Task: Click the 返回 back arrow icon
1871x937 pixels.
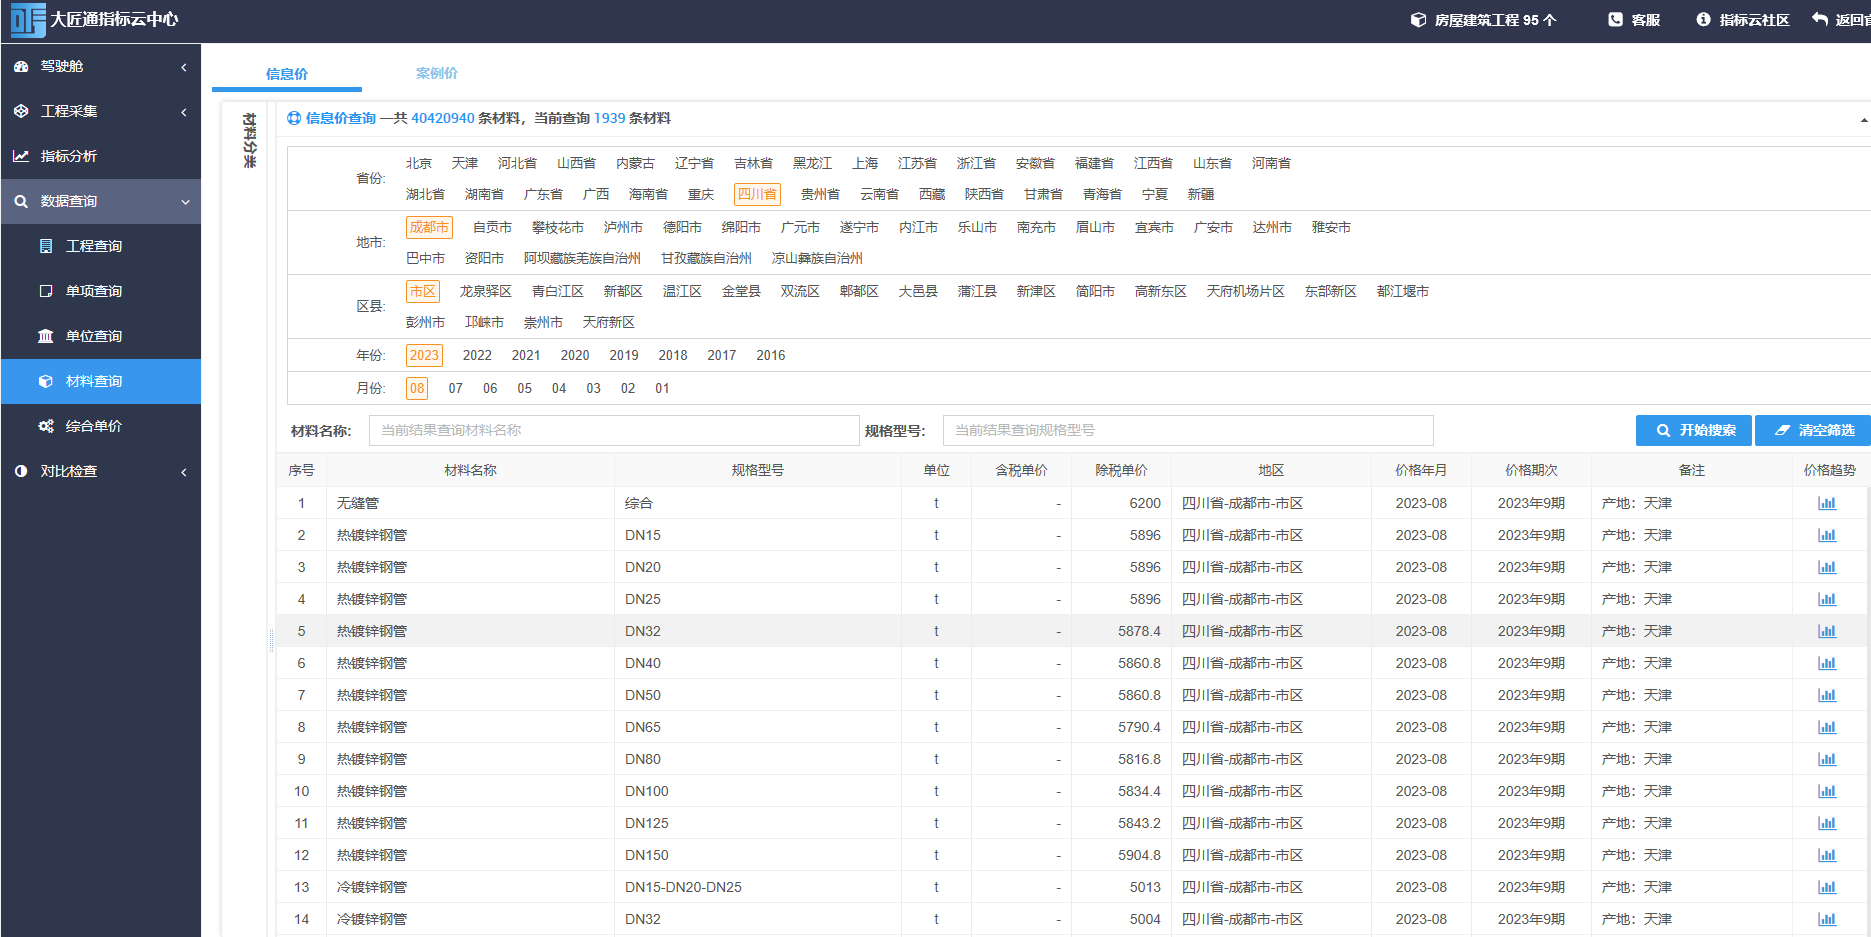Action: 1820,20
